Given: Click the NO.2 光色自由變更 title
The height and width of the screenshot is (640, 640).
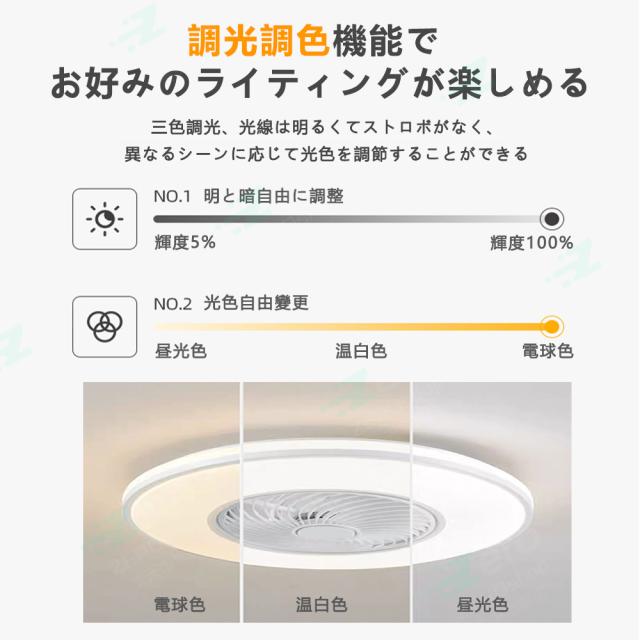Looking at the screenshot, I should click(231, 303).
